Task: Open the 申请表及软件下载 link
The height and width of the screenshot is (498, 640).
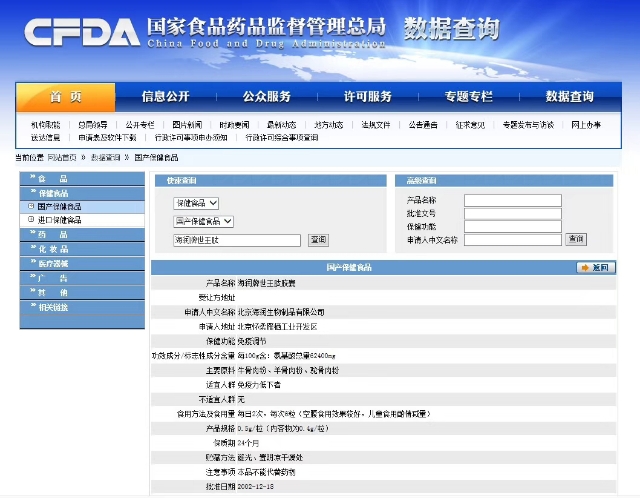Action: [107, 138]
